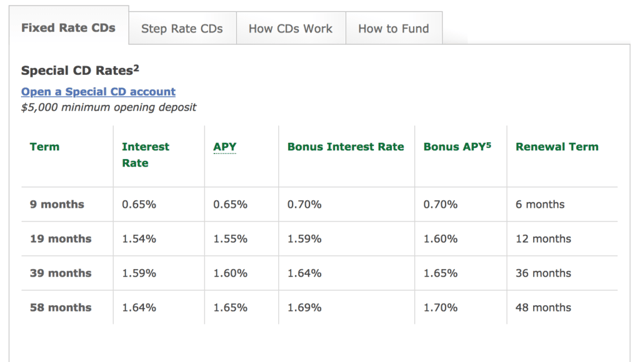Click the 1.55% APY cell
Viewport: 640px width, 362px height.
pyautogui.click(x=230, y=239)
